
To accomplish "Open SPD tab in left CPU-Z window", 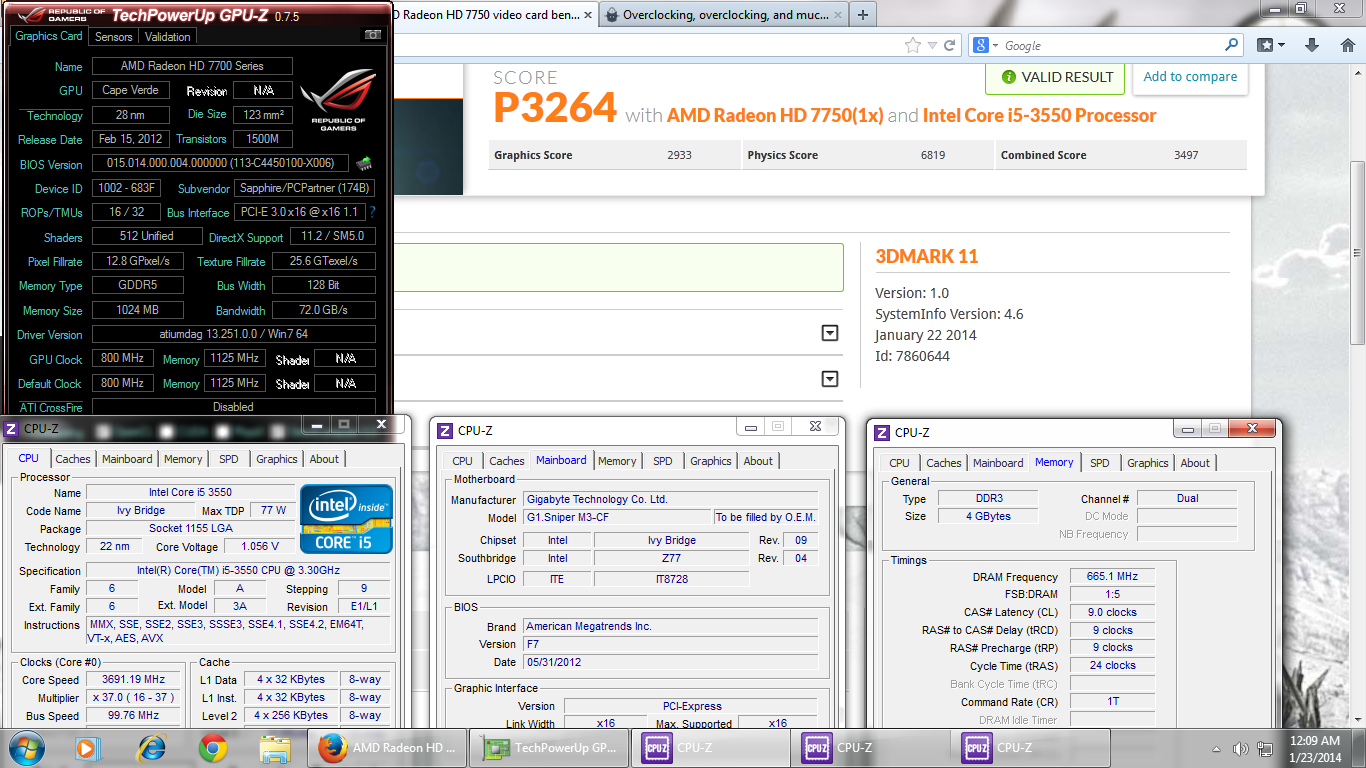I will coord(229,459).
